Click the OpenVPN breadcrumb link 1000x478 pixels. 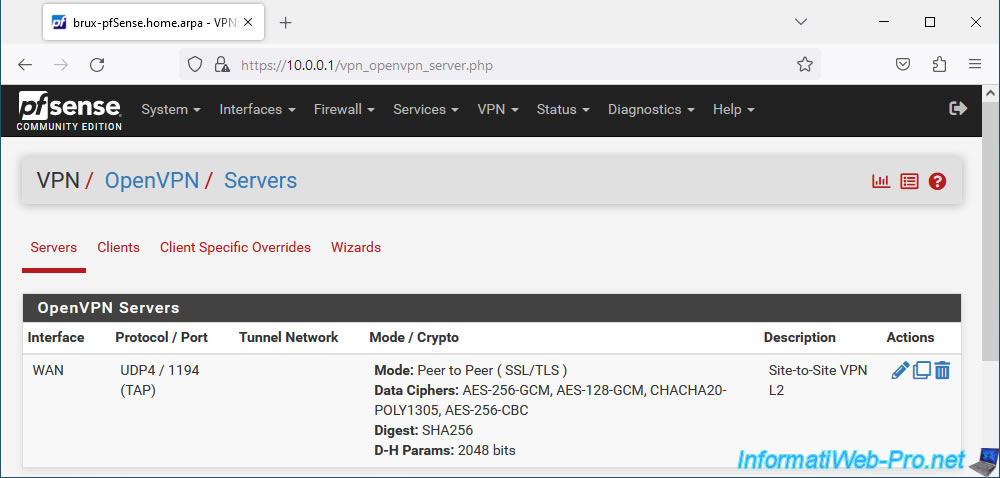click(152, 181)
